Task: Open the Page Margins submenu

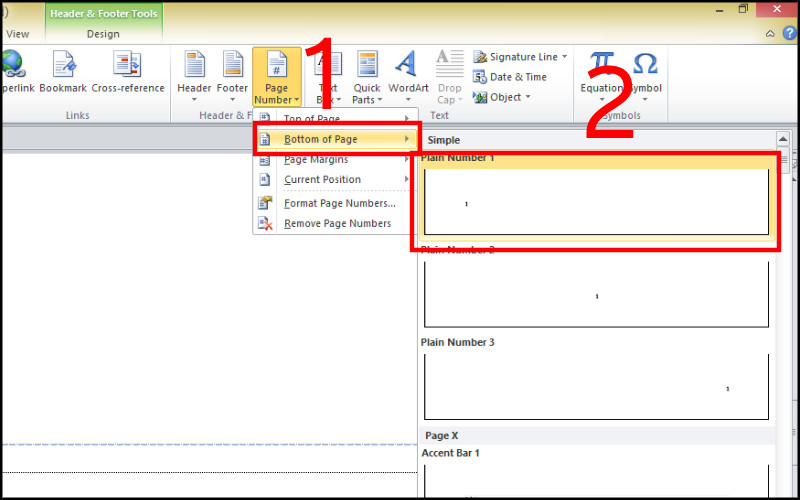Action: [x=336, y=160]
